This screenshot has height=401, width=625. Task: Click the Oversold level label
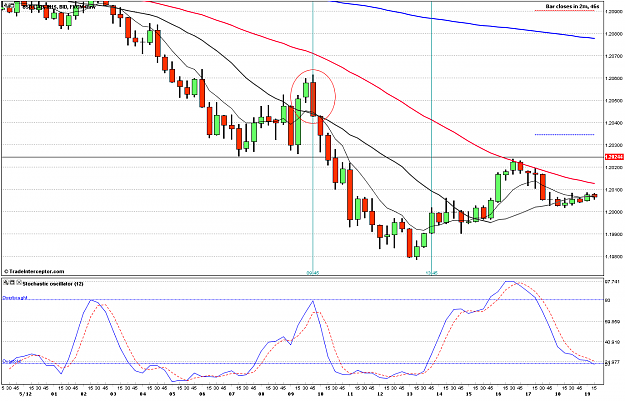(x=12, y=362)
